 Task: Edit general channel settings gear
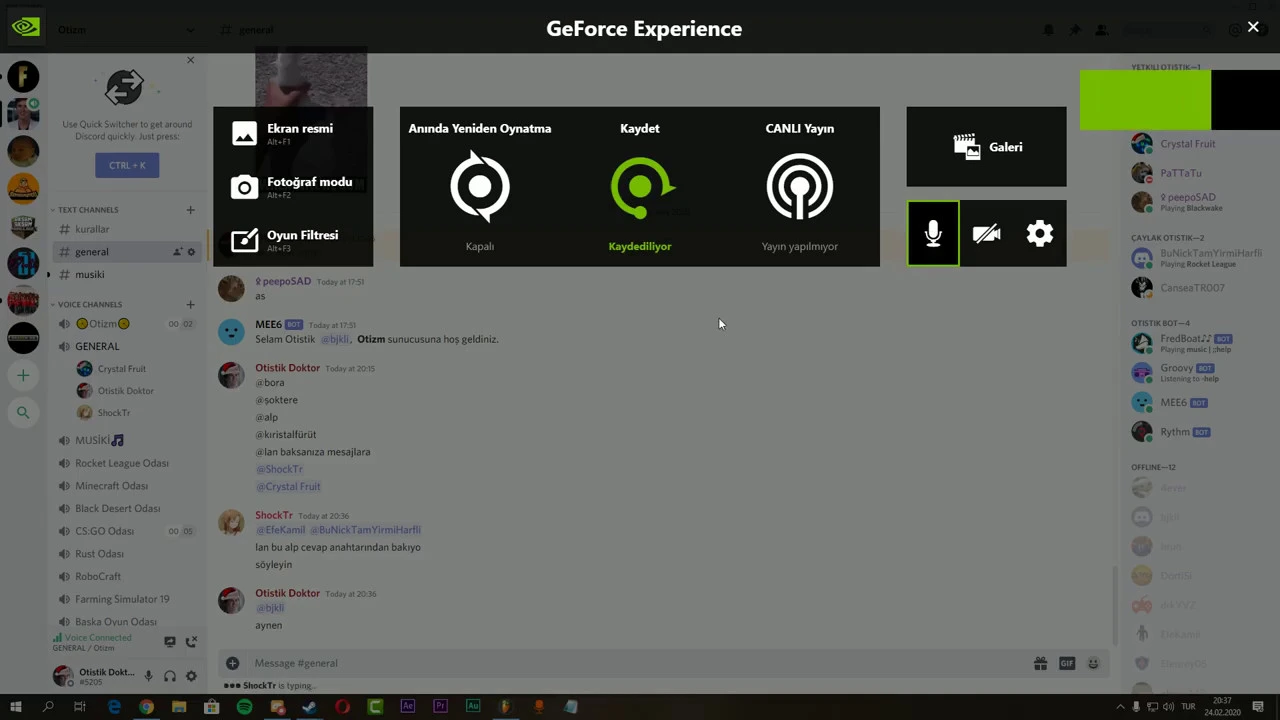pyautogui.click(x=191, y=252)
